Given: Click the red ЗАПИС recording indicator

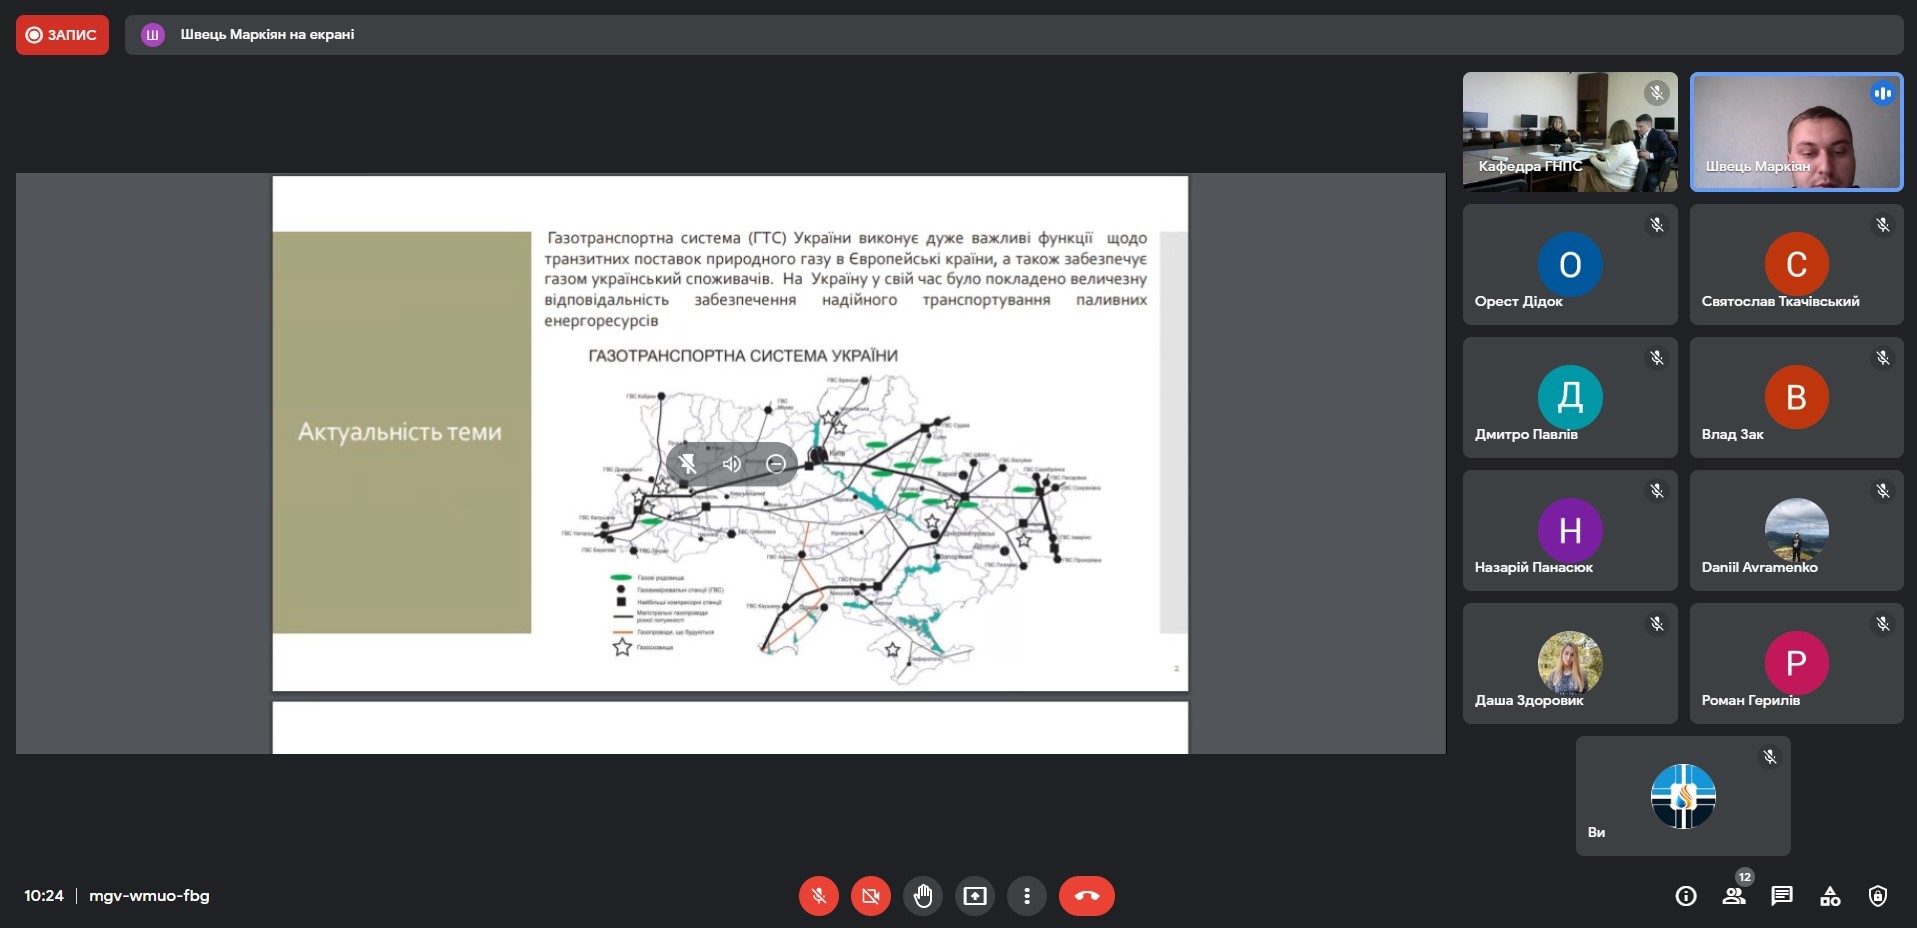Looking at the screenshot, I should (62, 35).
